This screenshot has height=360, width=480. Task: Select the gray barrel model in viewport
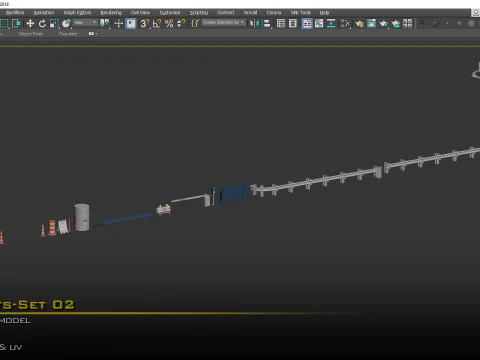pos(82,218)
